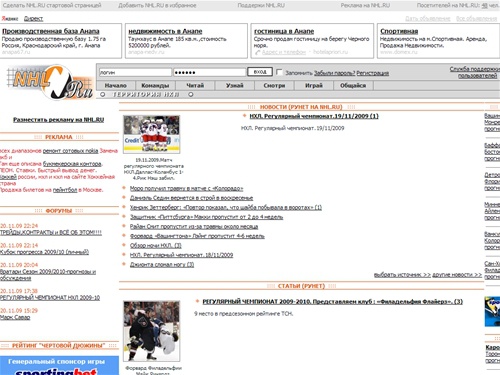Open the НХЛ. Регулярный чемпионат.18/11/2009 link

[x=181, y=255]
